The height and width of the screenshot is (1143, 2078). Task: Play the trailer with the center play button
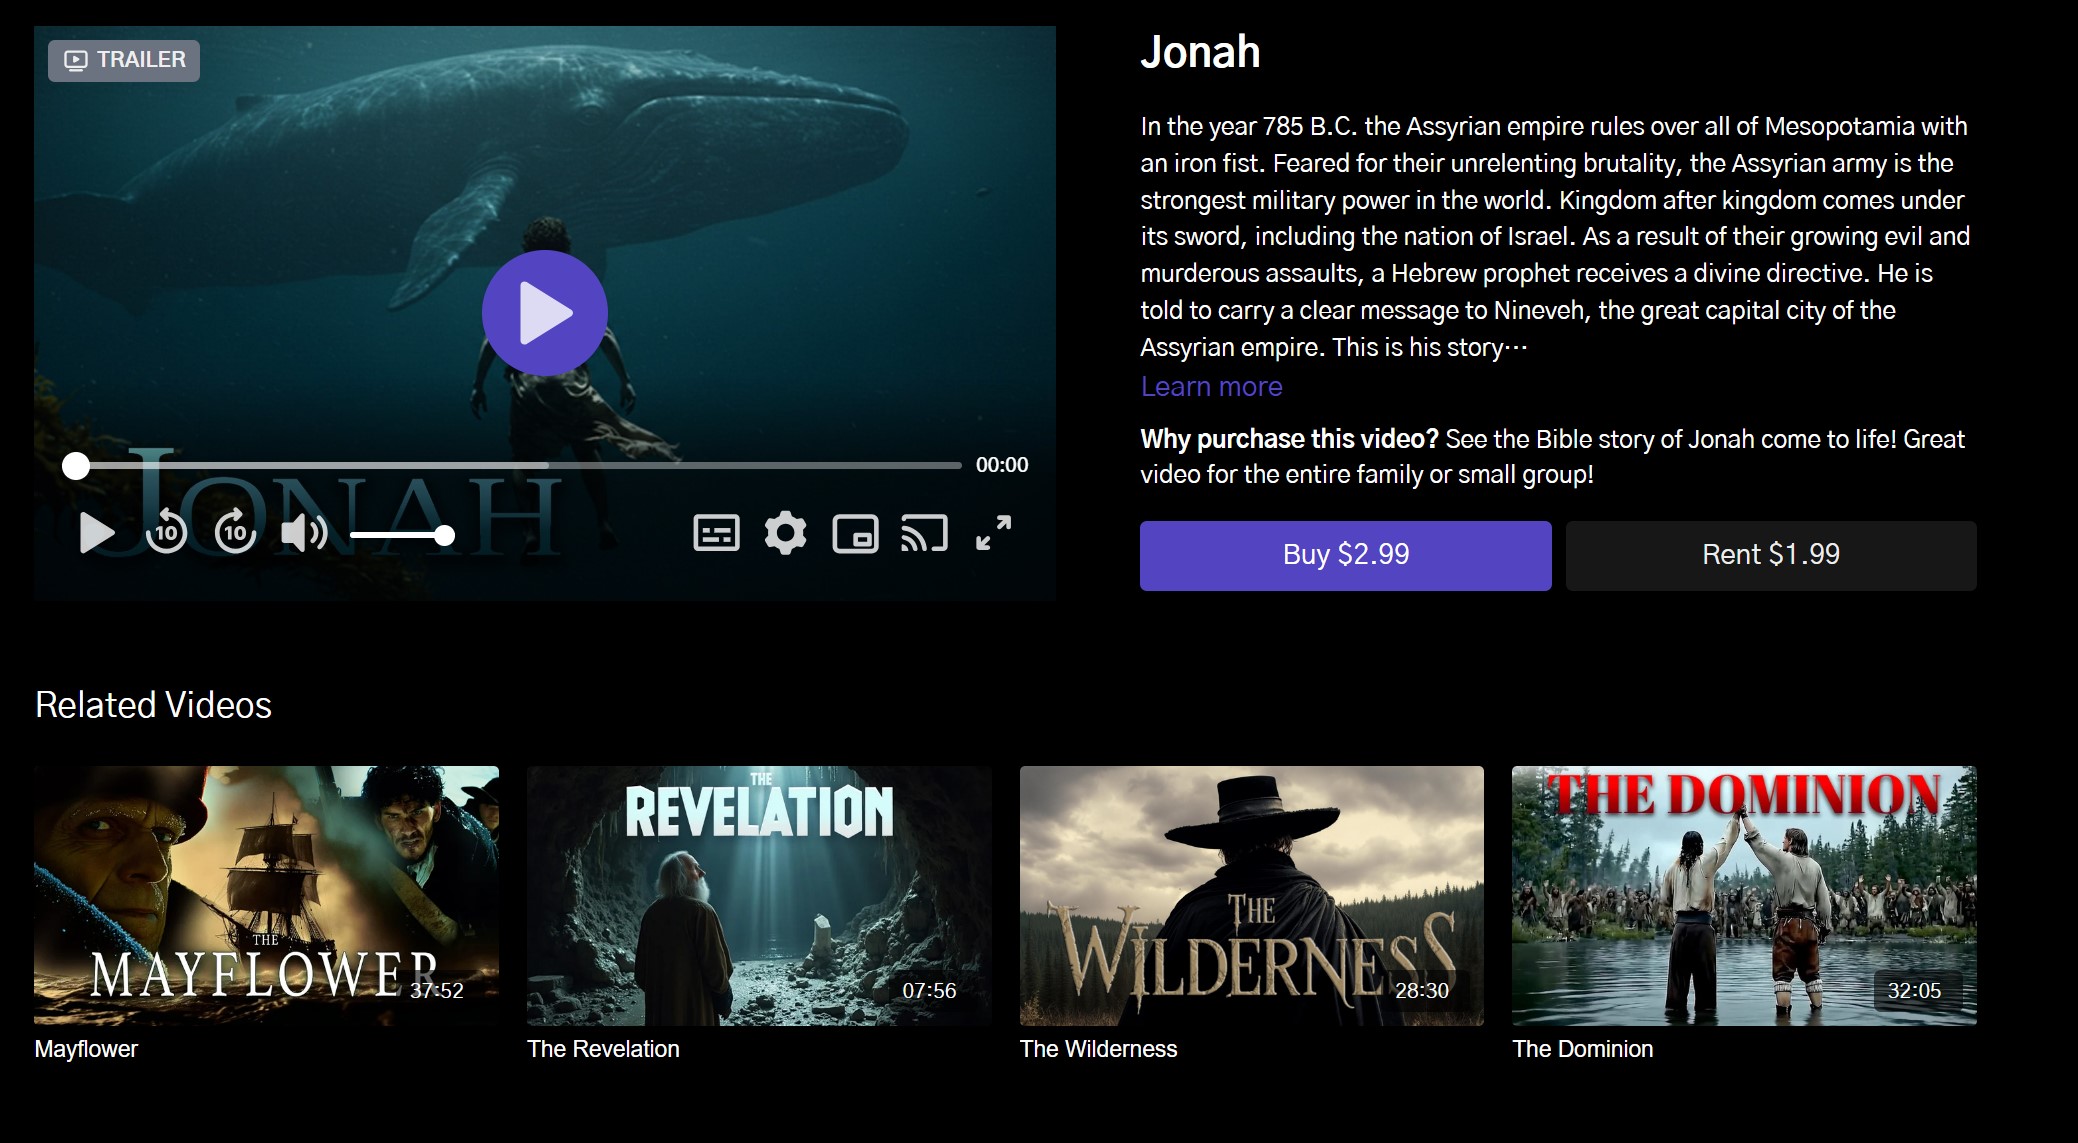tap(544, 313)
